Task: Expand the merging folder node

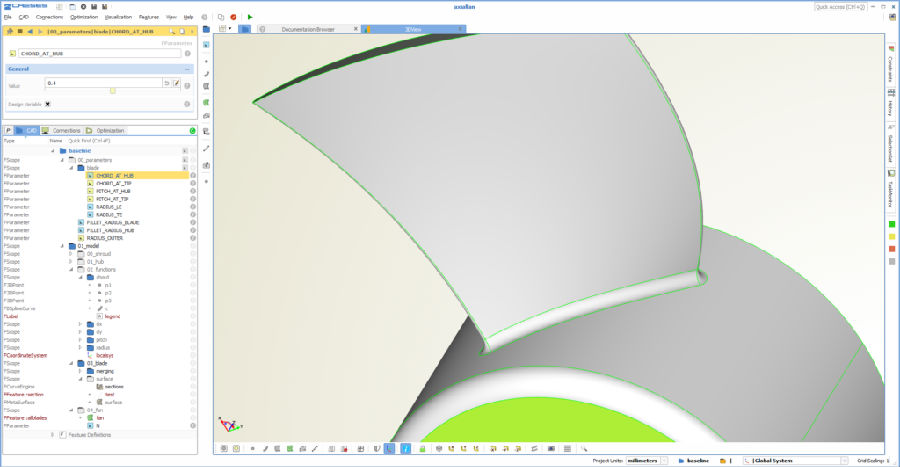Action: click(x=80, y=371)
